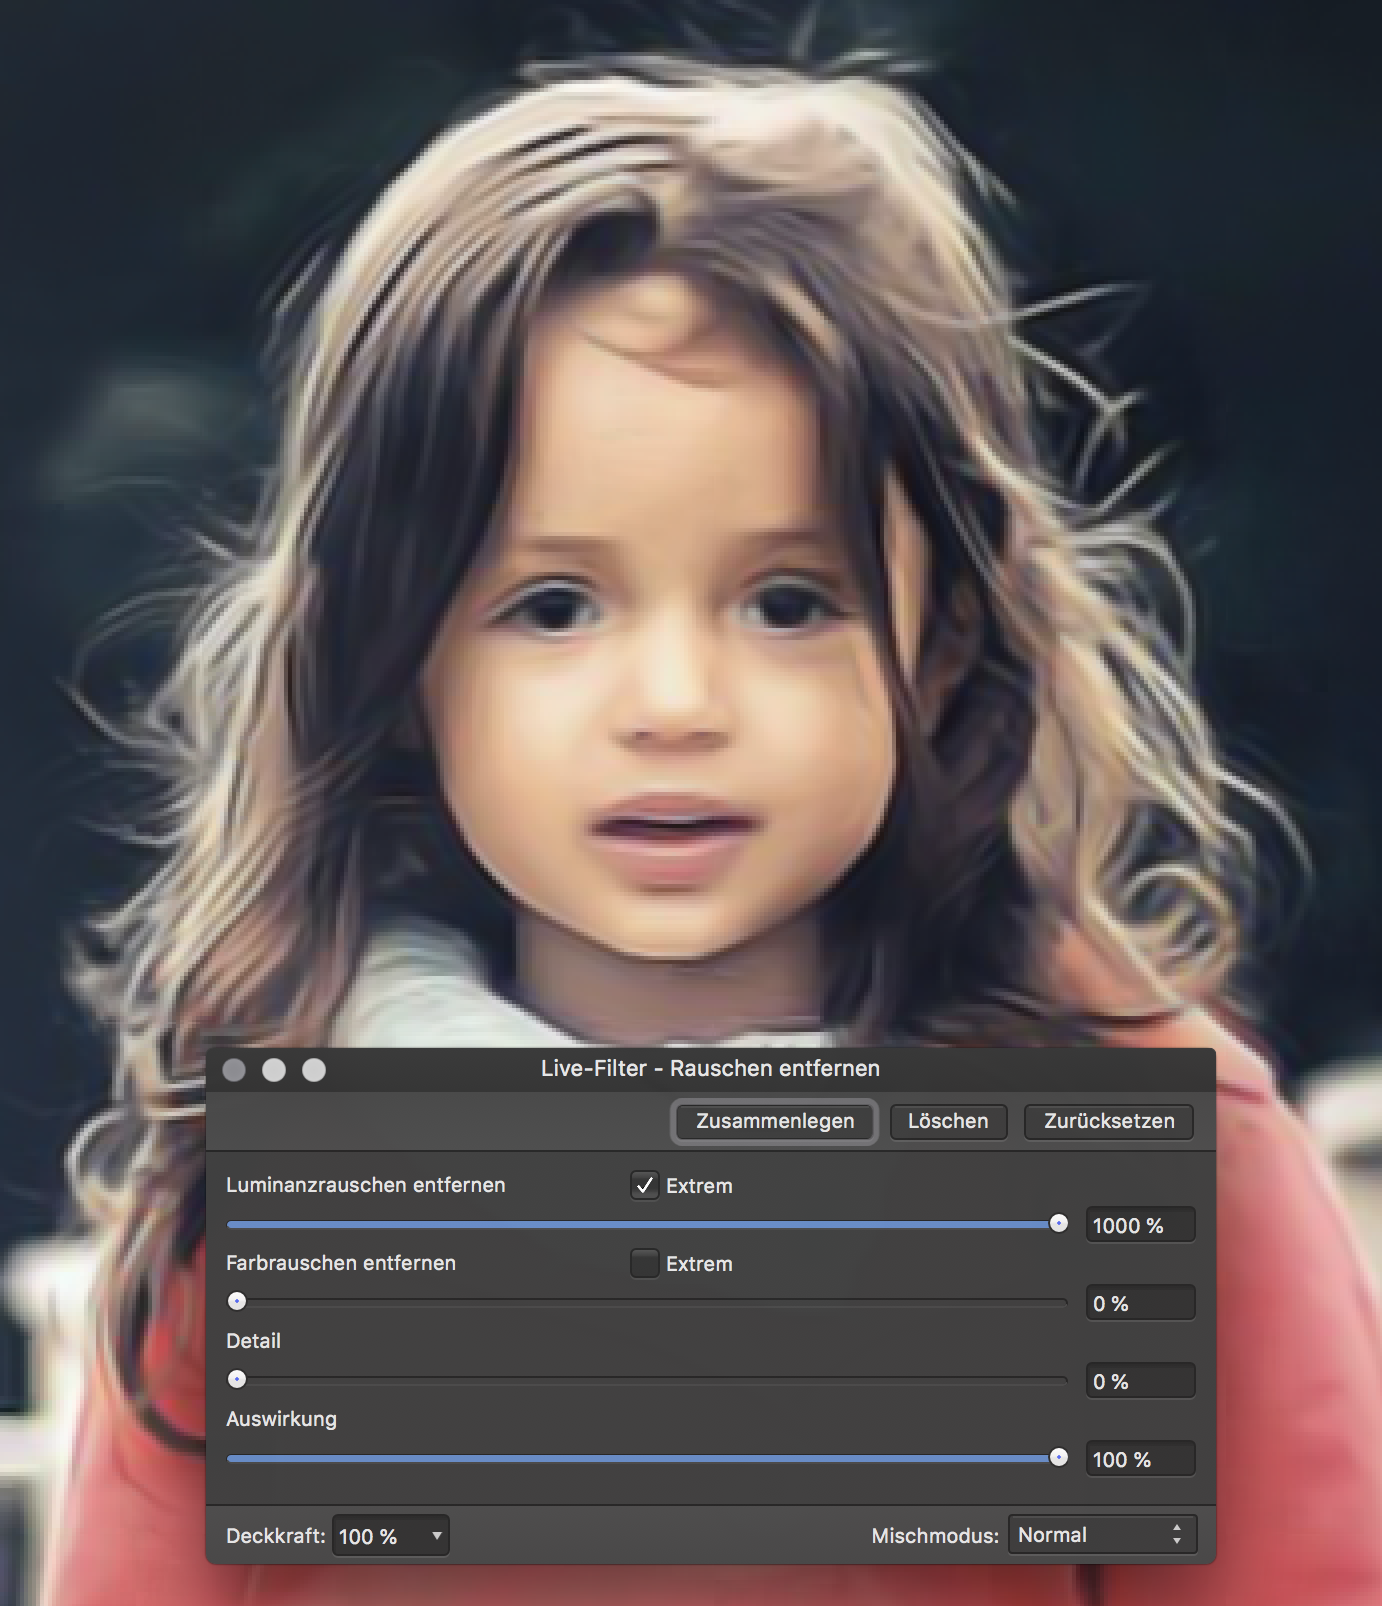Uncheck Extrem for Luminanzrauschen entfernen
Viewport: 1382px width, 1606px height.
point(645,1185)
